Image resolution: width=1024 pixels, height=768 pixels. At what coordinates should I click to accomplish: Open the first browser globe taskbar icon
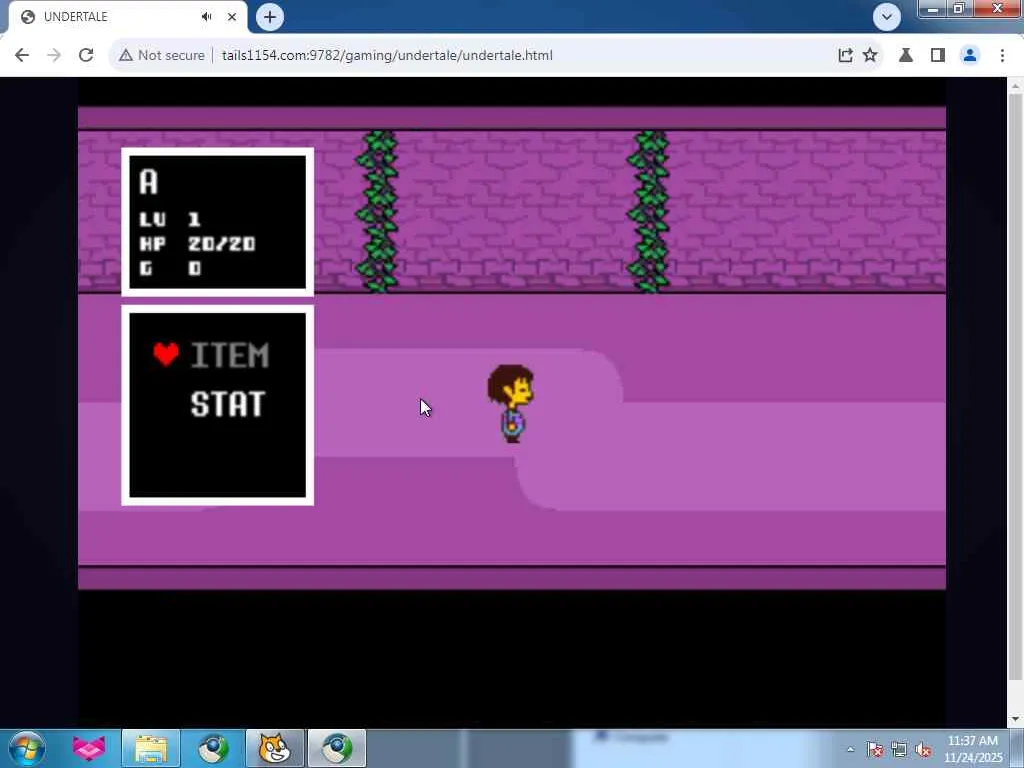click(x=213, y=748)
